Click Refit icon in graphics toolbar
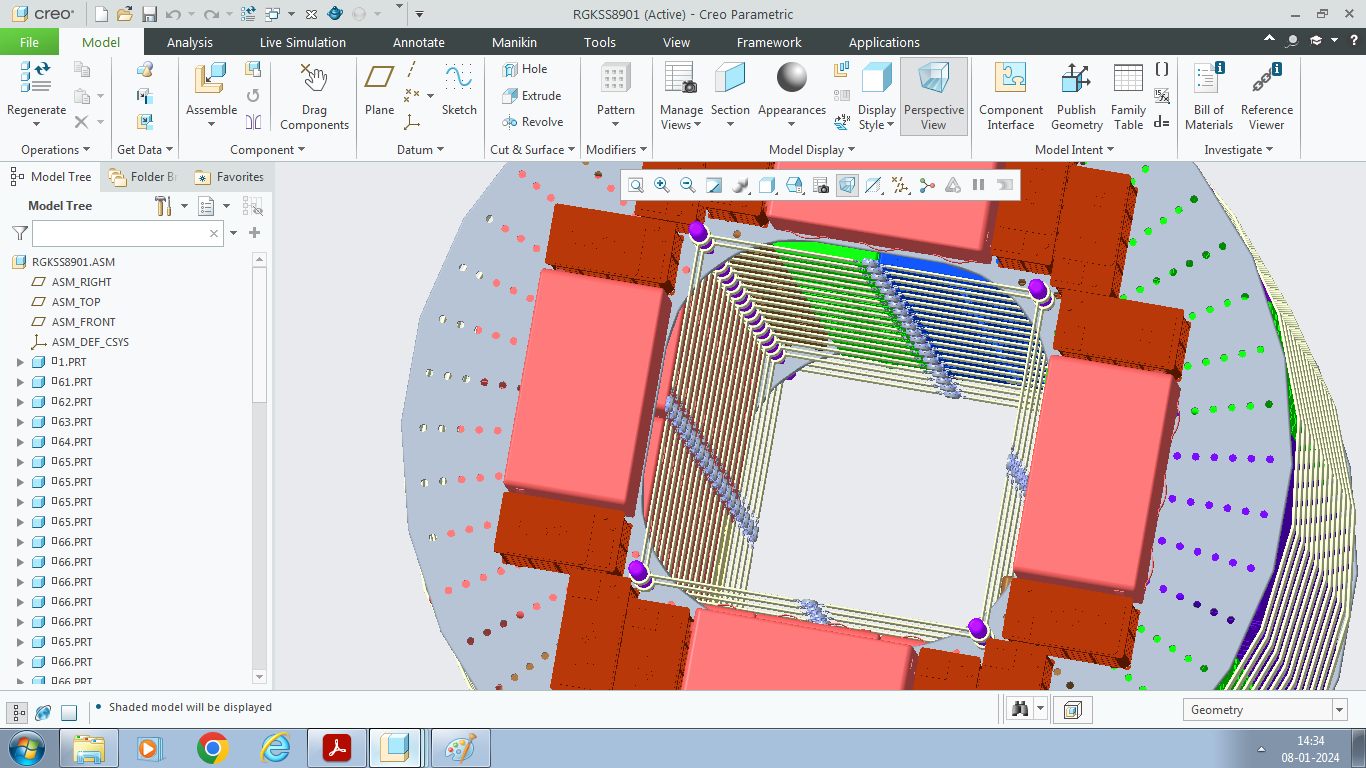Viewport: 1366px width, 768px height. coord(636,185)
